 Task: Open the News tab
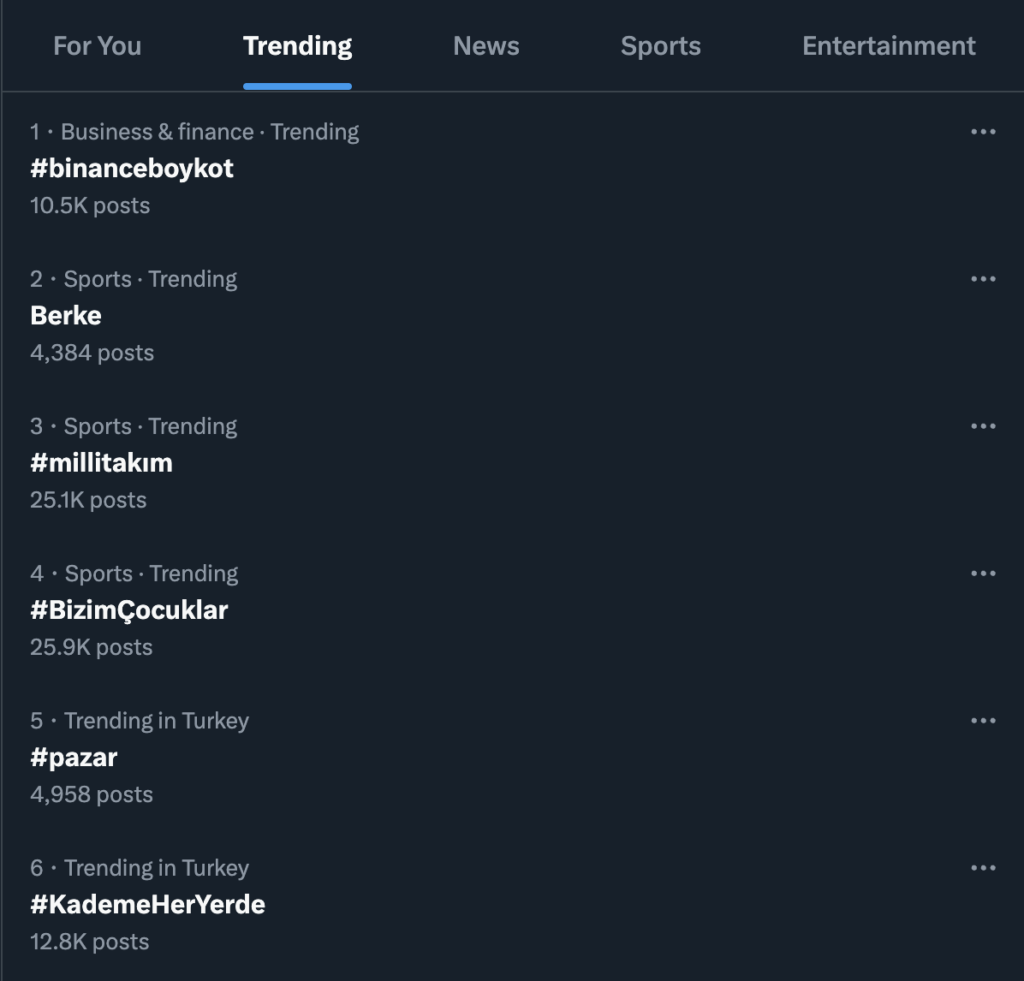[x=486, y=46]
